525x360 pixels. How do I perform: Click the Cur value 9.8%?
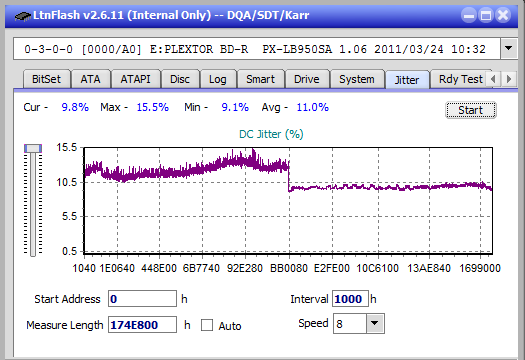[x=75, y=107]
